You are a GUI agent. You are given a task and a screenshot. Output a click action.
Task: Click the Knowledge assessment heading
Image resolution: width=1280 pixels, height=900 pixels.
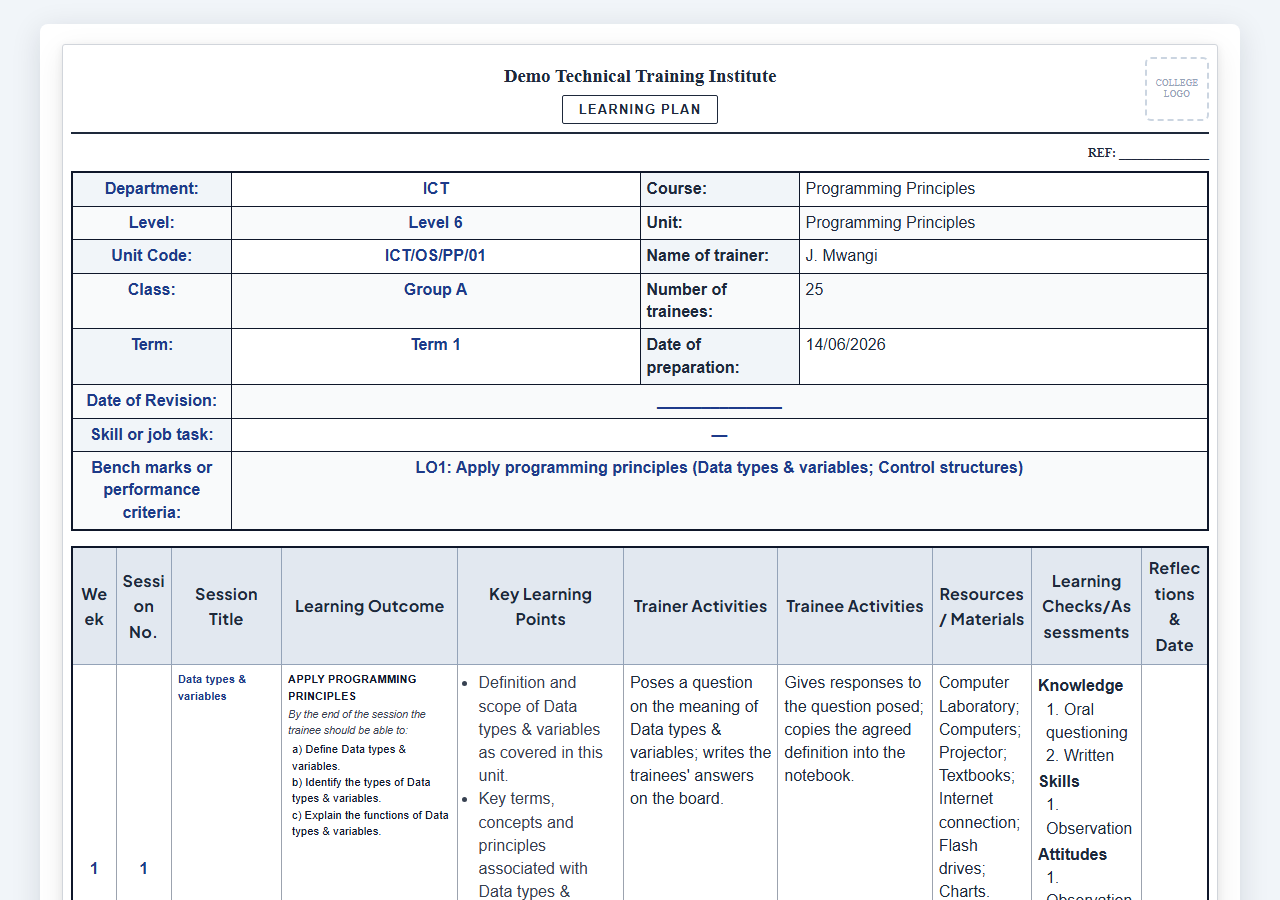[x=1080, y=685]
